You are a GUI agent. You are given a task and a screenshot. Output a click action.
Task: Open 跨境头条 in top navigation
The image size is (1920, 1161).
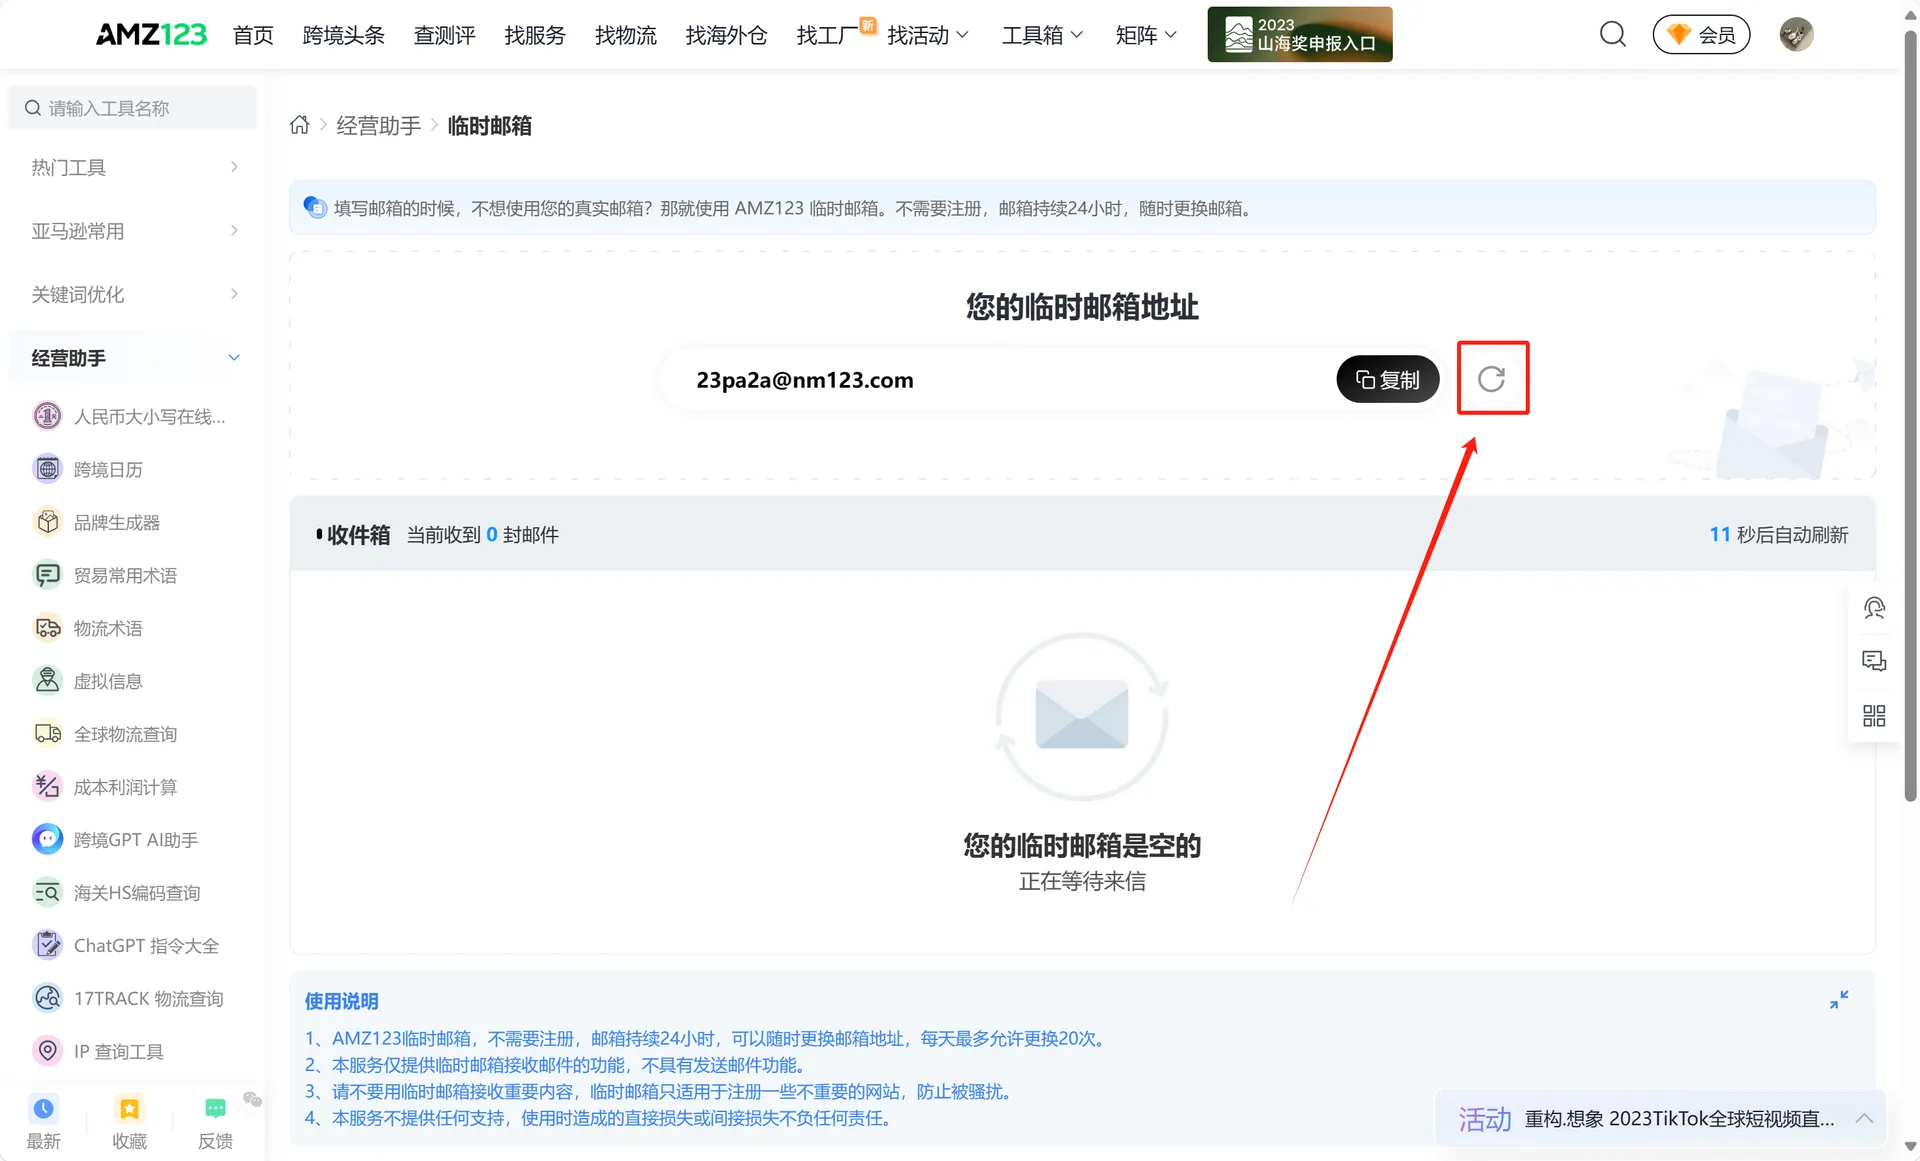(x=343, y=35)
